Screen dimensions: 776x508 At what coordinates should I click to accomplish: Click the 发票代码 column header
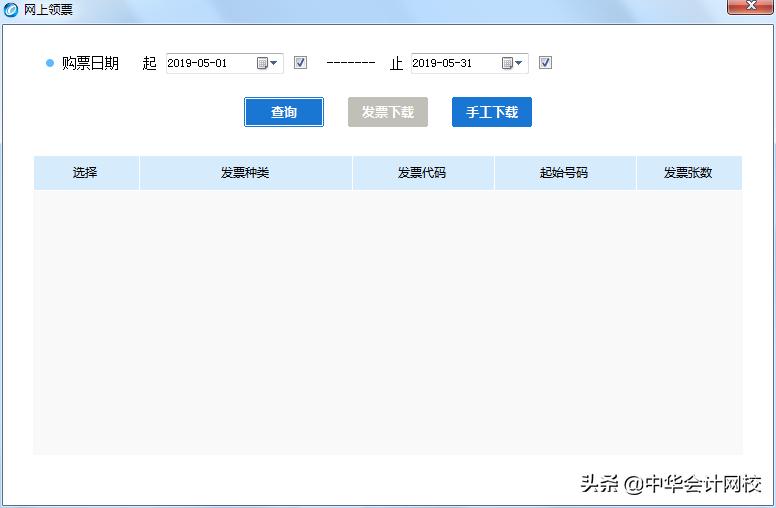(x=423, y=173)
